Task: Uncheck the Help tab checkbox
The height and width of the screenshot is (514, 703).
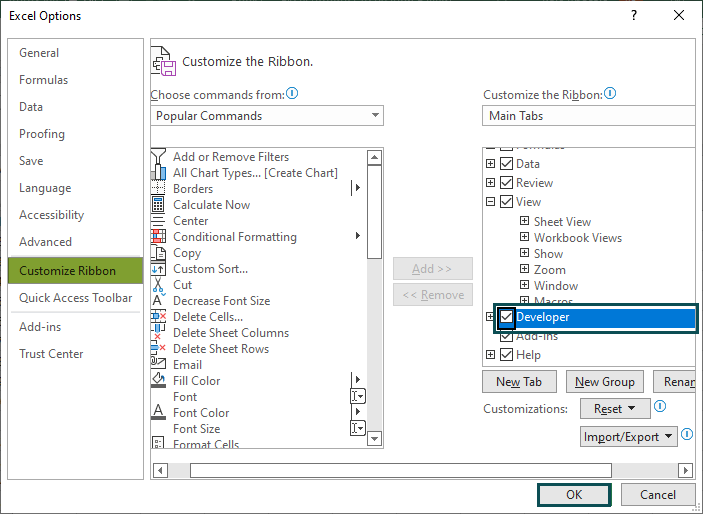Action: pos(506,354)
